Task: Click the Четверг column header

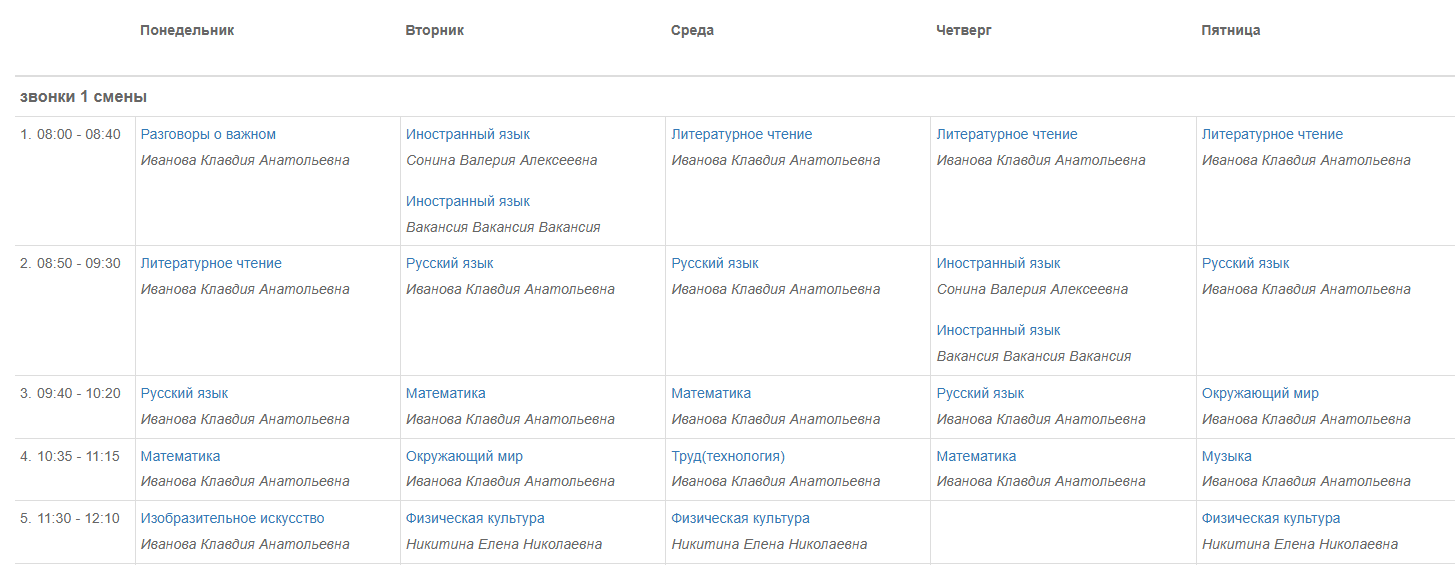Action: (964, 30)
